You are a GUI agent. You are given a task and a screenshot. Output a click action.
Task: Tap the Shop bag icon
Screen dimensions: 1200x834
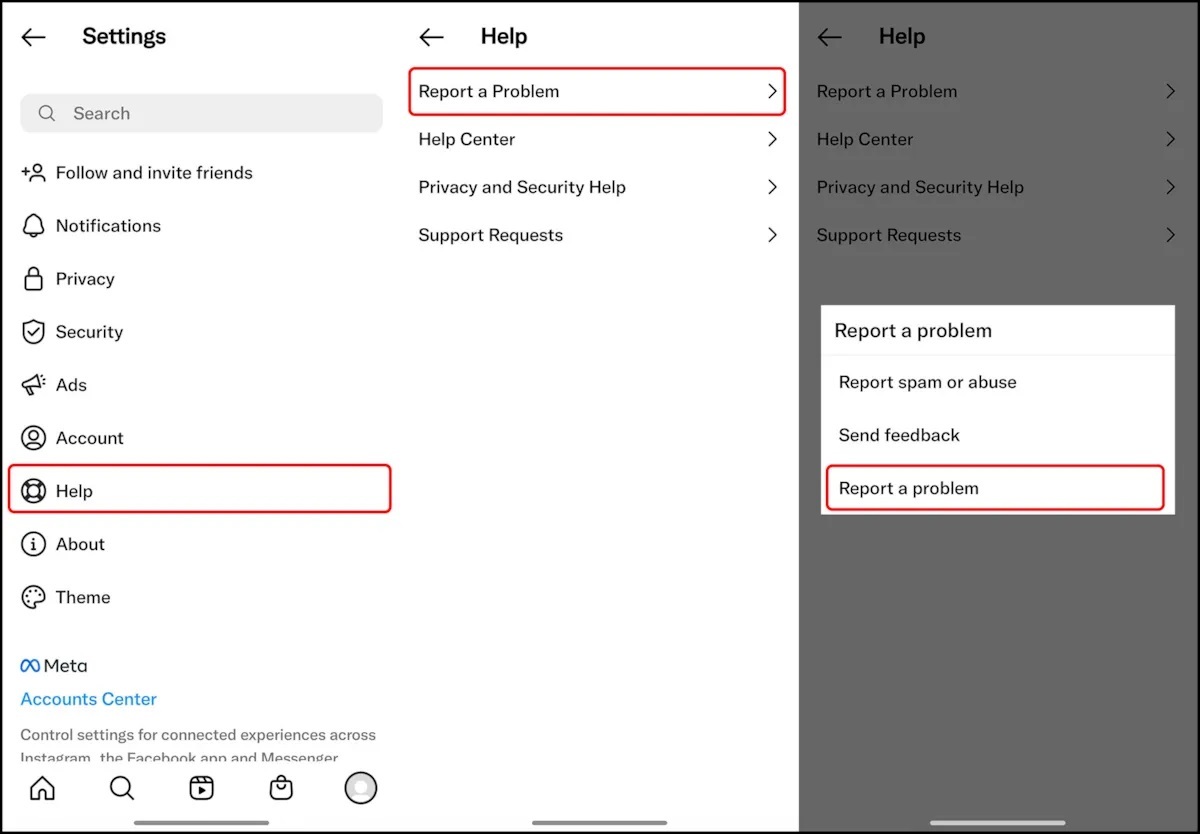coord(281,788)
